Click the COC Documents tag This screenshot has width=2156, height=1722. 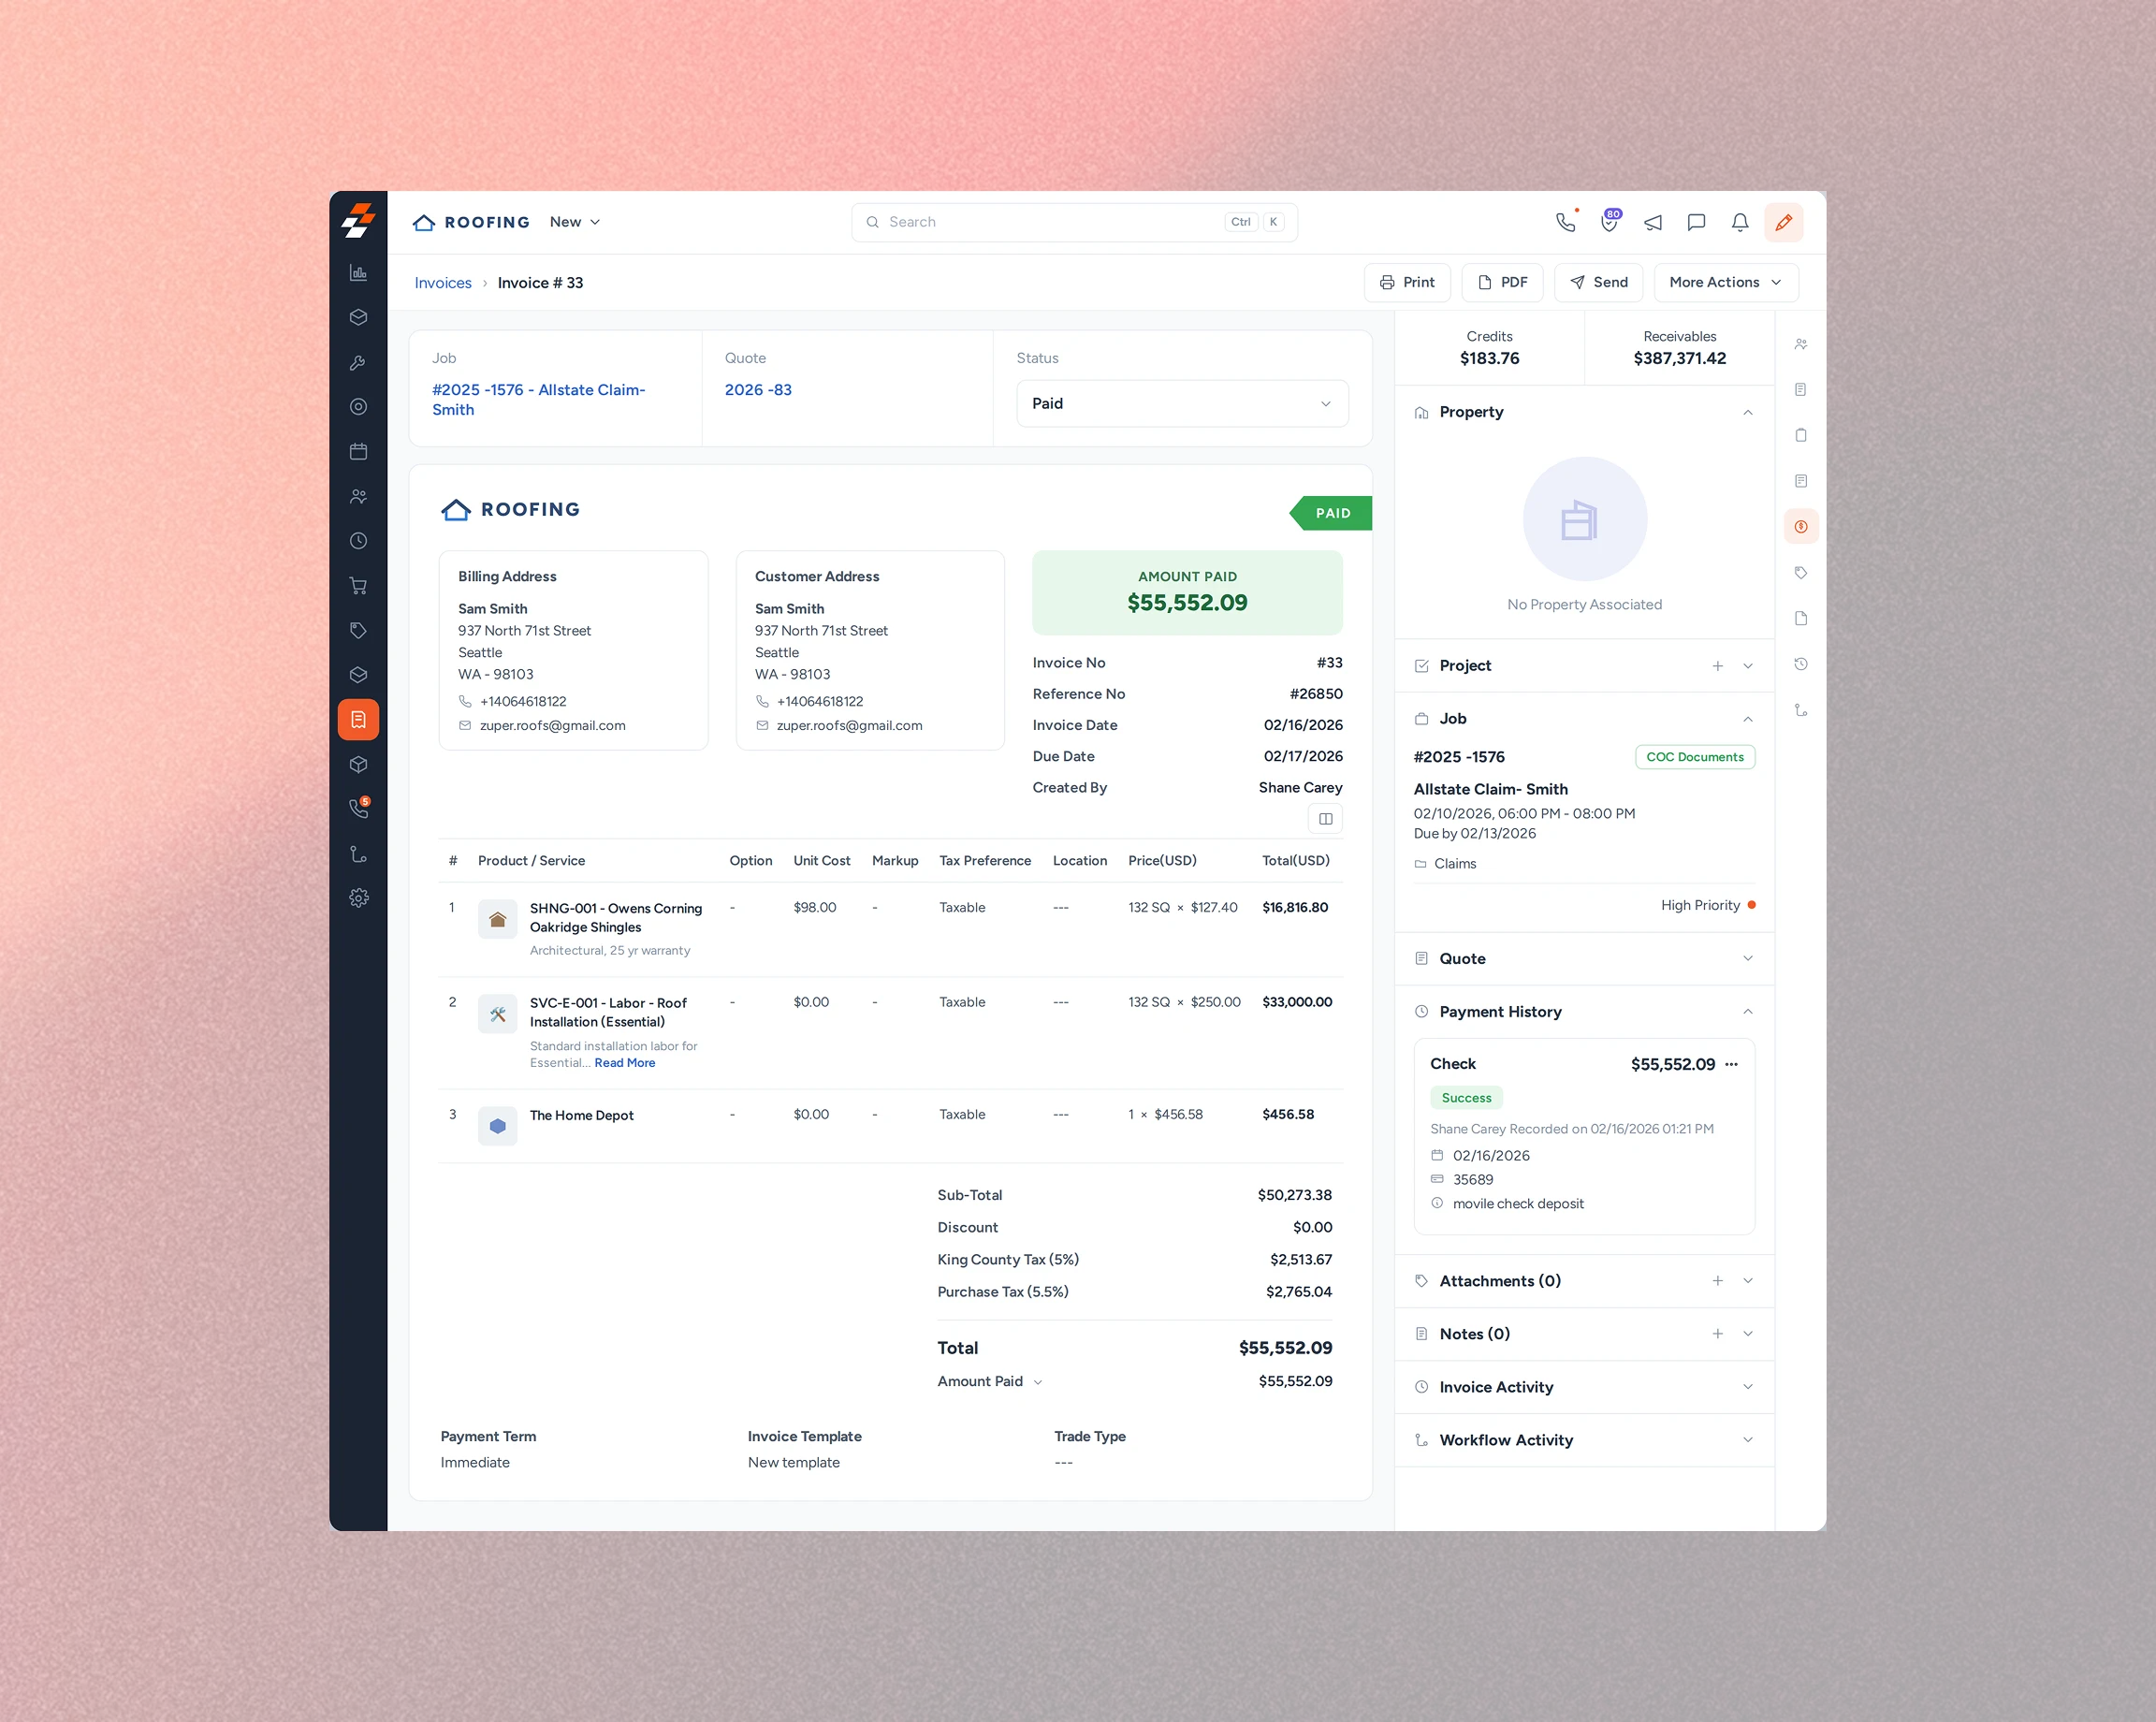tap(1694, 757)
